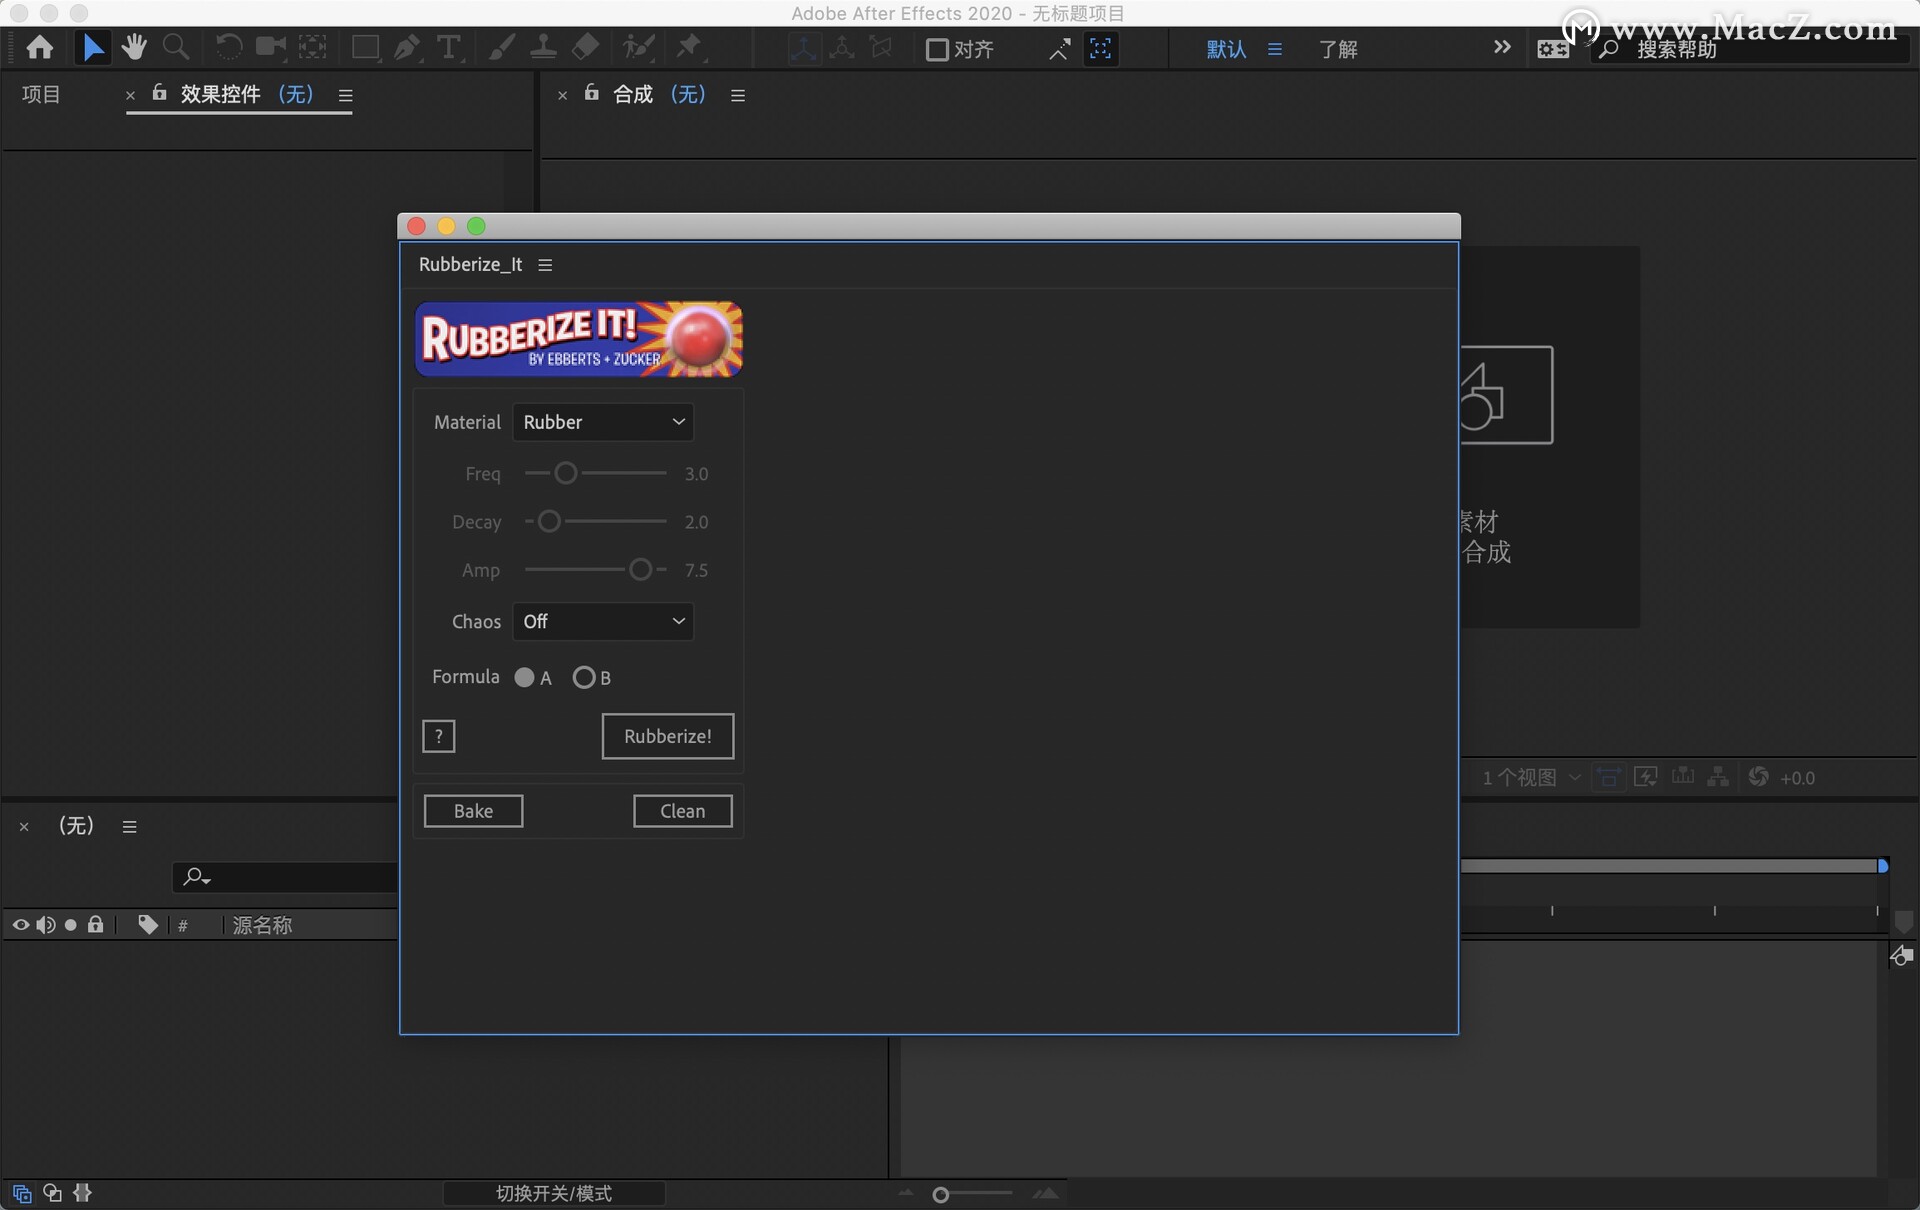Click the fast previews icon in composition viewer

click(1646, 777)
